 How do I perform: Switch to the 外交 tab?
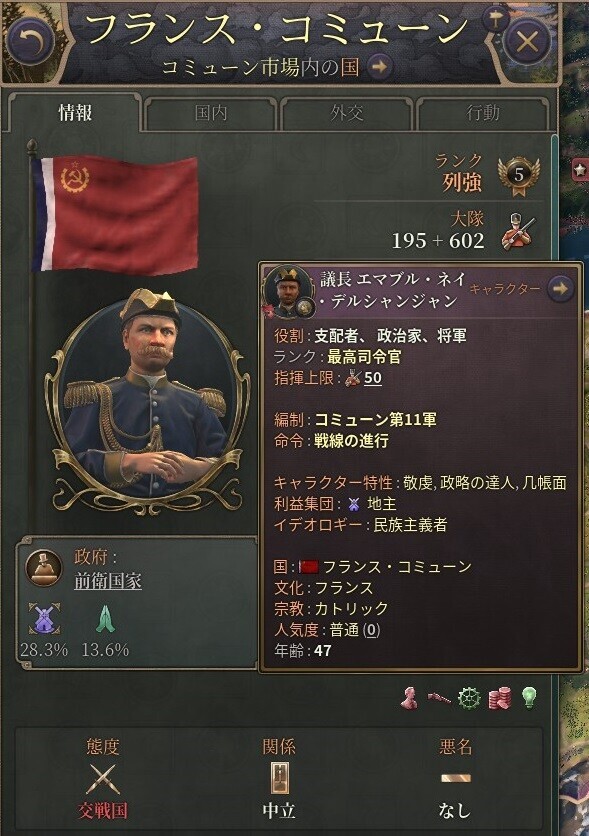(346, 113)
